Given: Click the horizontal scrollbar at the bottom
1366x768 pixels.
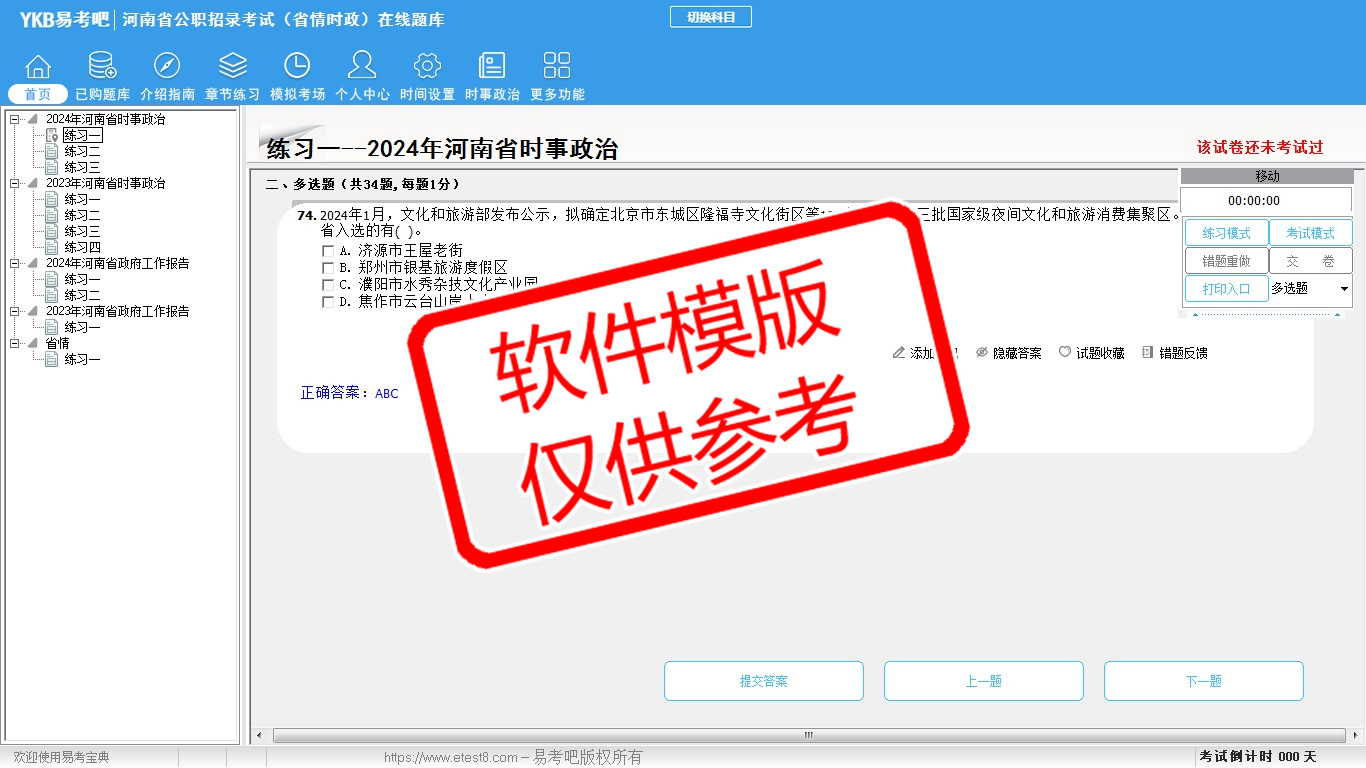Looking at the screenshot, I should pos(808,736).
